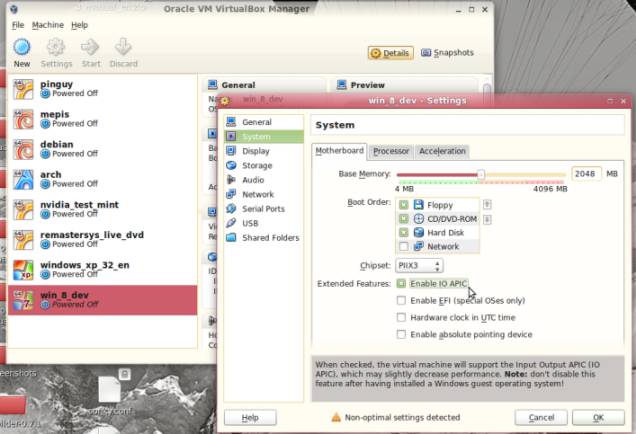Click the red folder on the desktop
Screen dimensions: 636x434
pos(12,405)
